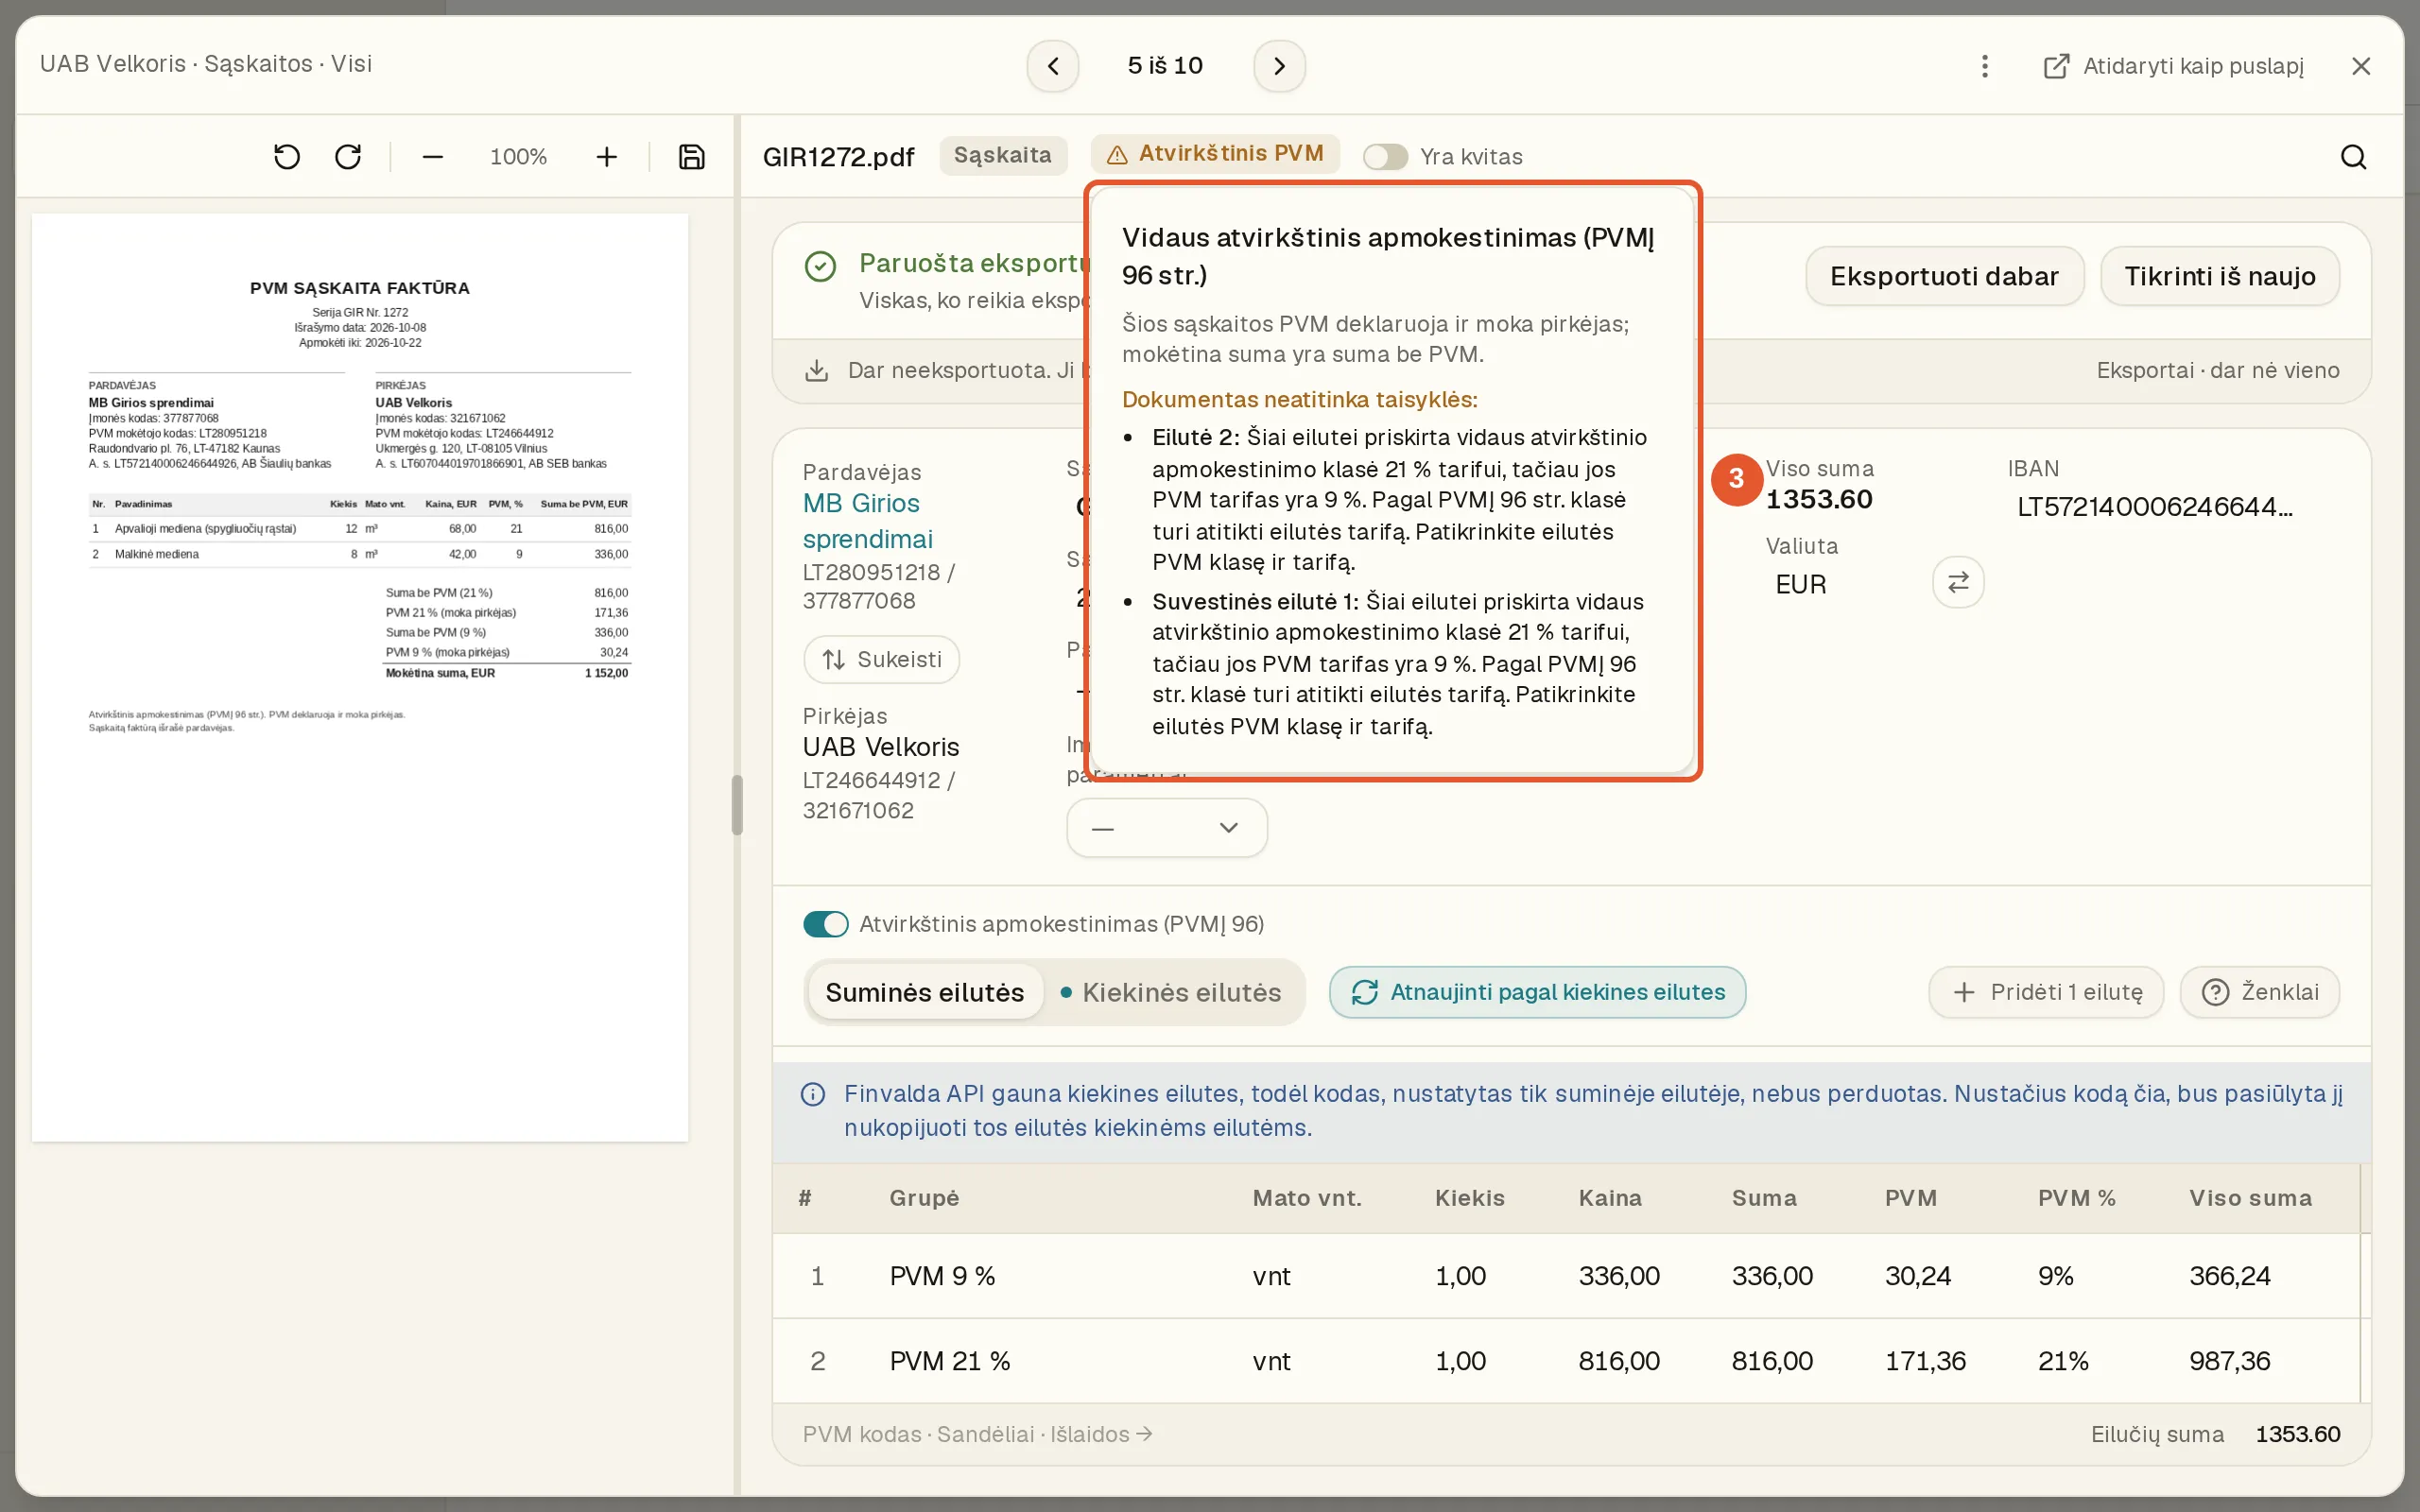Go to the previous document arrow
Image resolution: width=2420 pixels, height=1512 pixels.
tap(1052, 66)
